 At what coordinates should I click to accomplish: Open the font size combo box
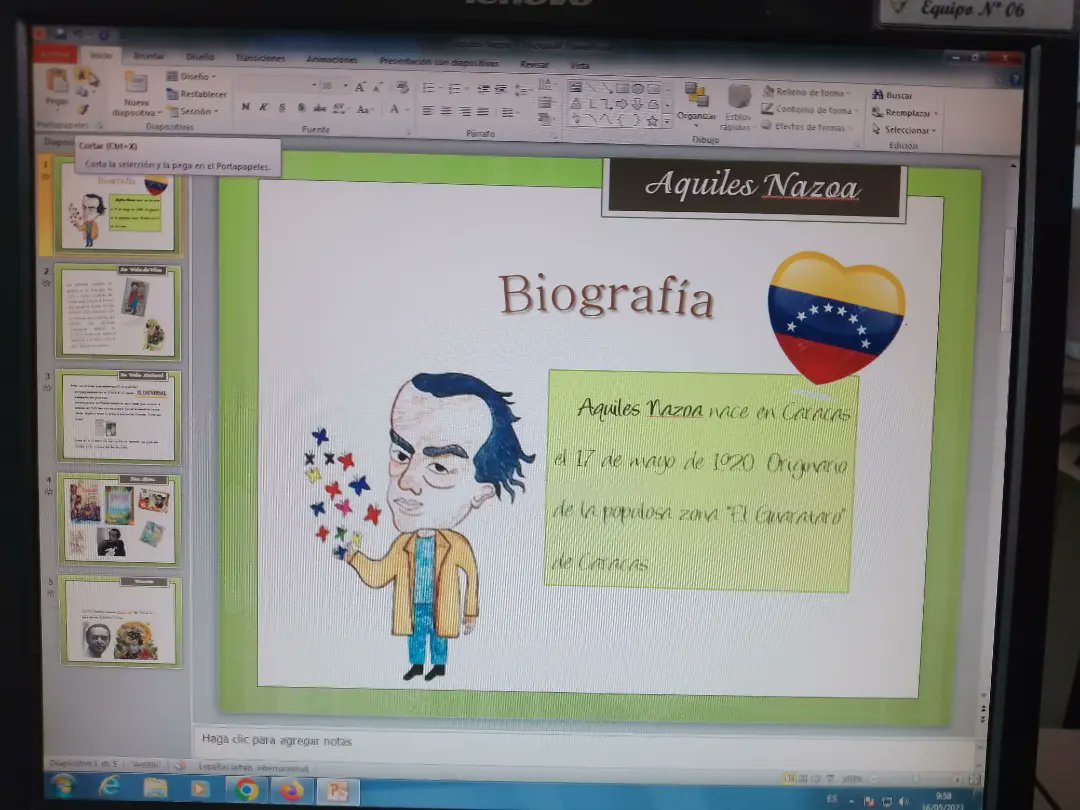point(334,85)
